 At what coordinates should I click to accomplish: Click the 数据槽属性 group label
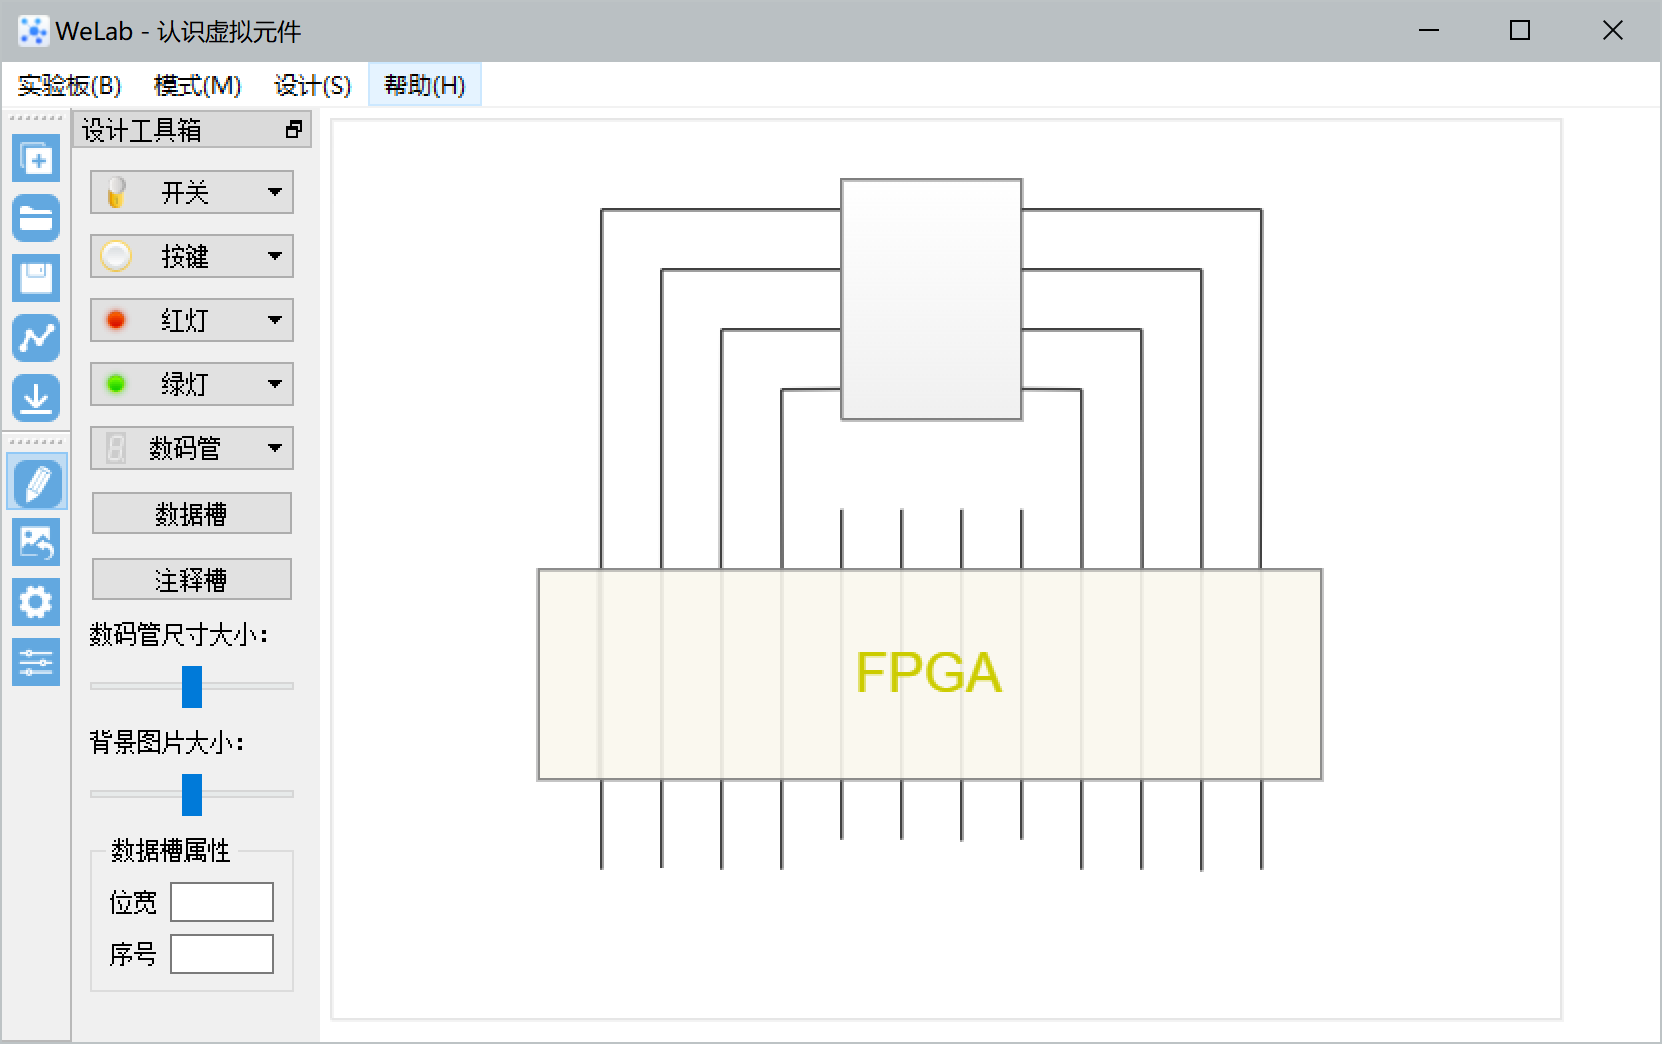pos(170,850)
